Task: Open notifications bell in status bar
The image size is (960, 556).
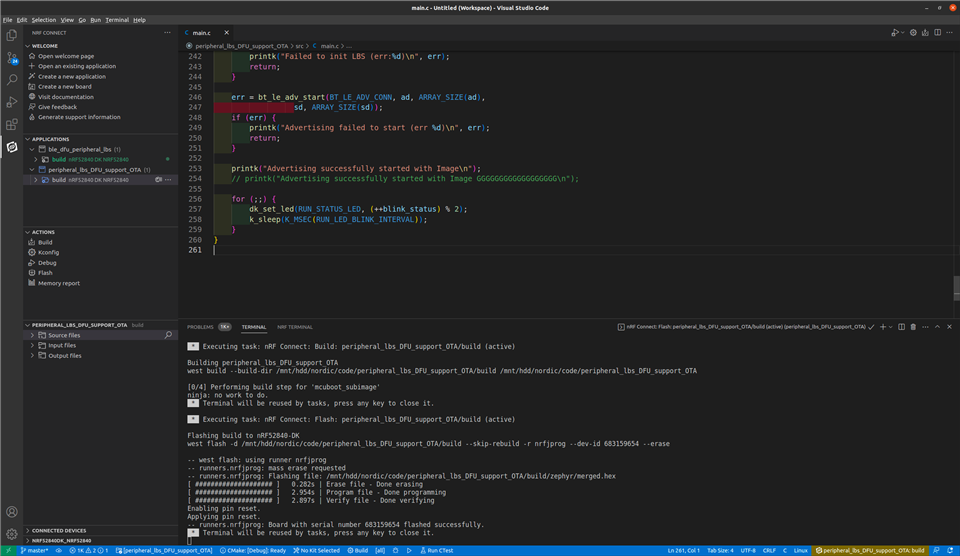Action: (950, 550)
